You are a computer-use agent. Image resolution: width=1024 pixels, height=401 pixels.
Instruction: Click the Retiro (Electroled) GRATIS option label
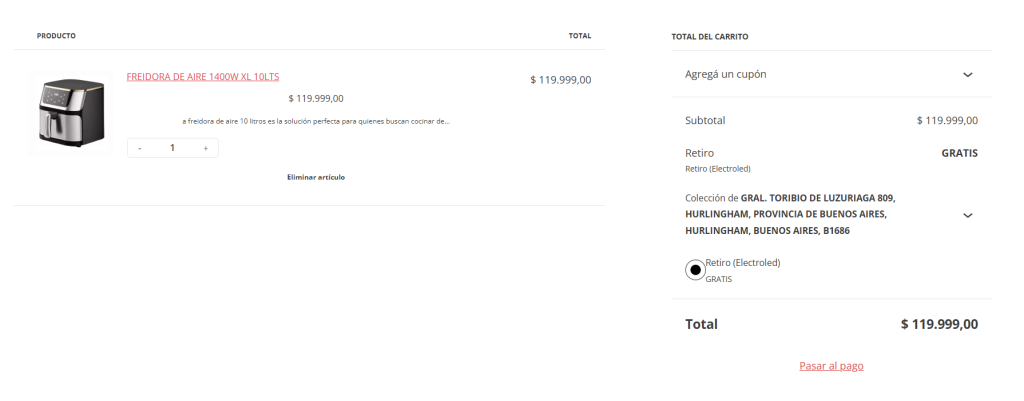[742, 263]
